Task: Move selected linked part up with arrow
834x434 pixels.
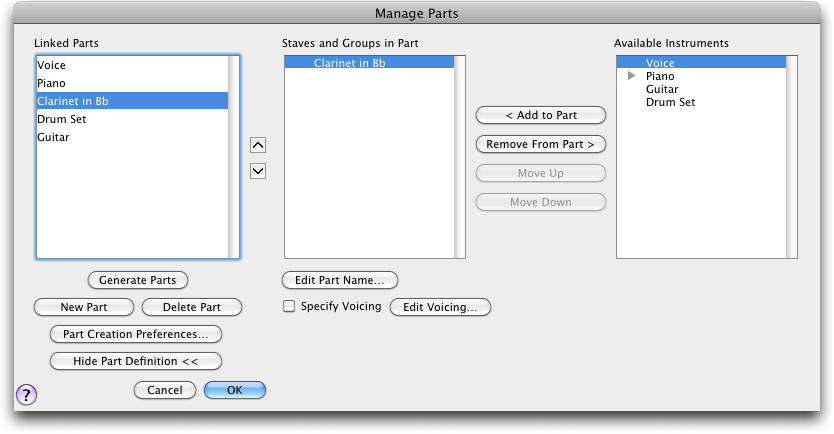Action: coord(258,145)
